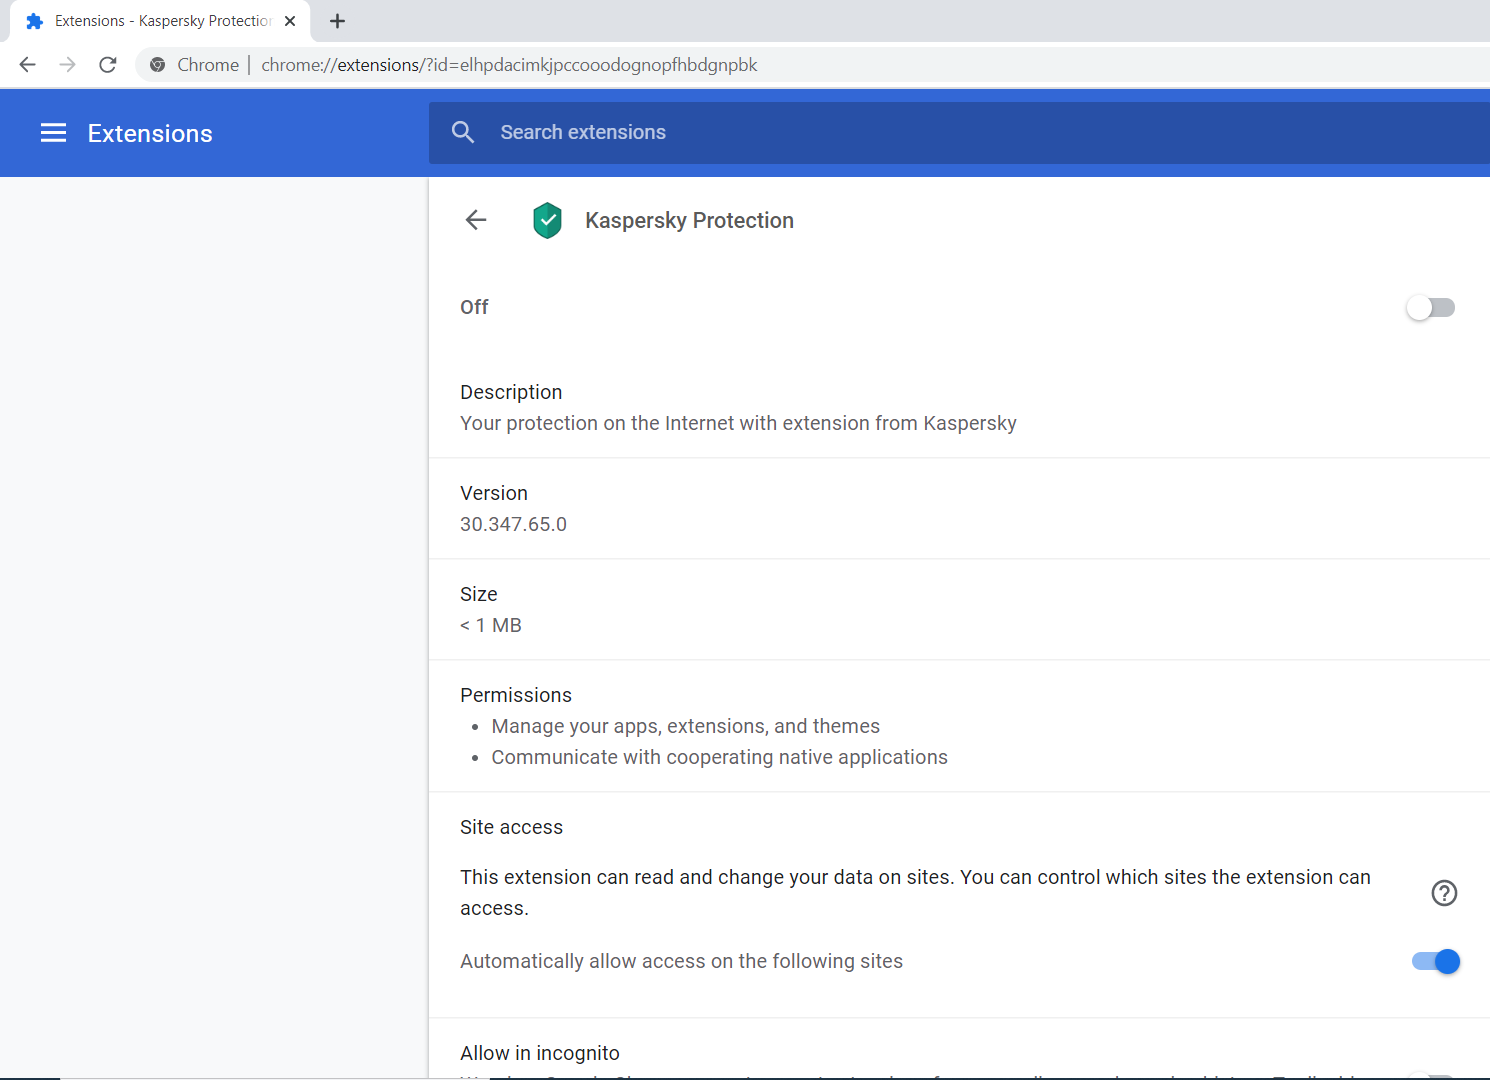The image size is (1490, 1080).
Task: Click the 'Your protection on the Internet' description
Action: 738,423
